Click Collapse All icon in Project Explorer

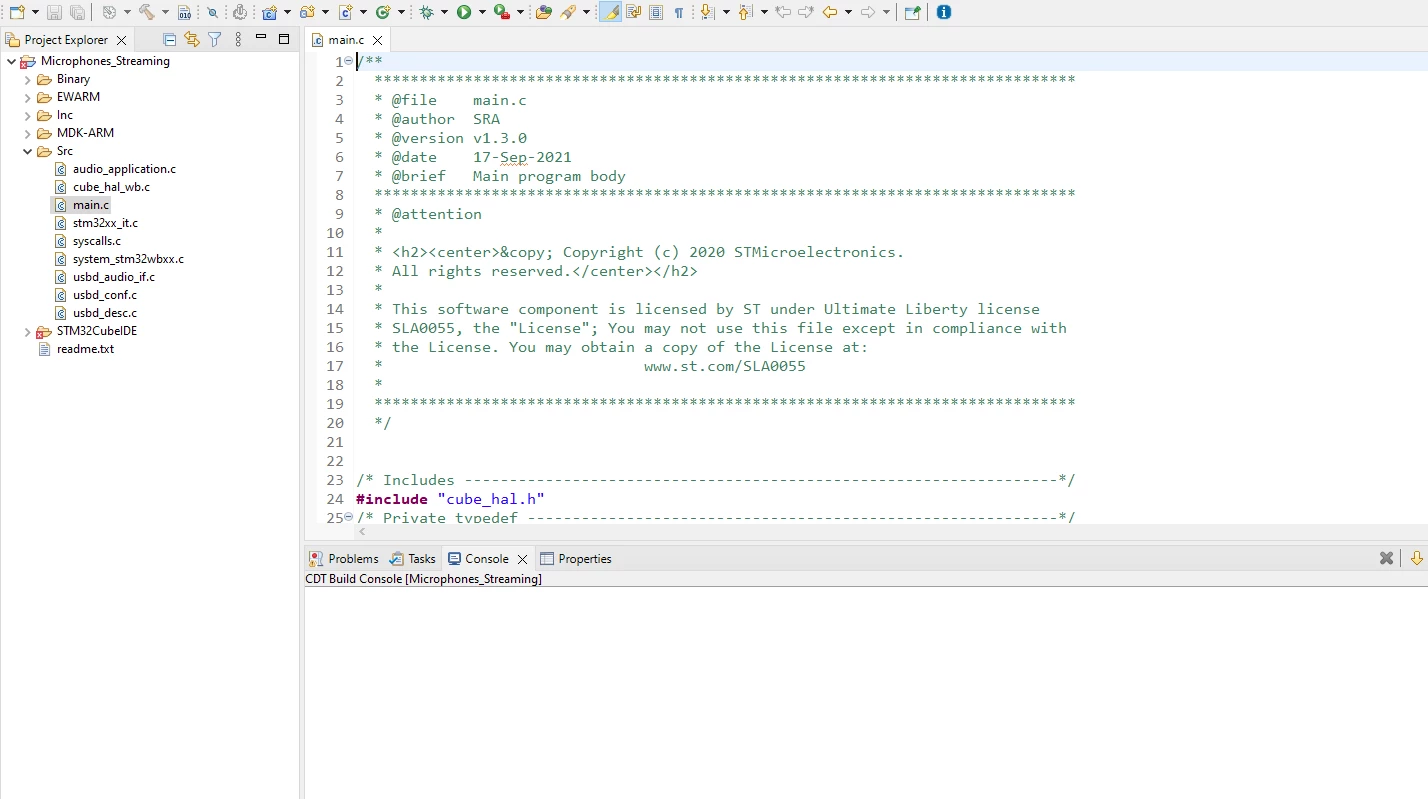pos(170,39)
